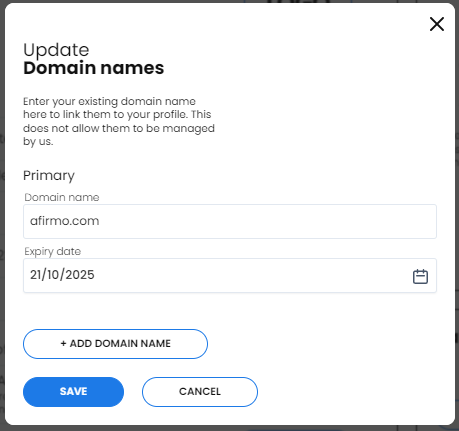Add another domain name entry
459x431 pixels.
tap(115, 344)
